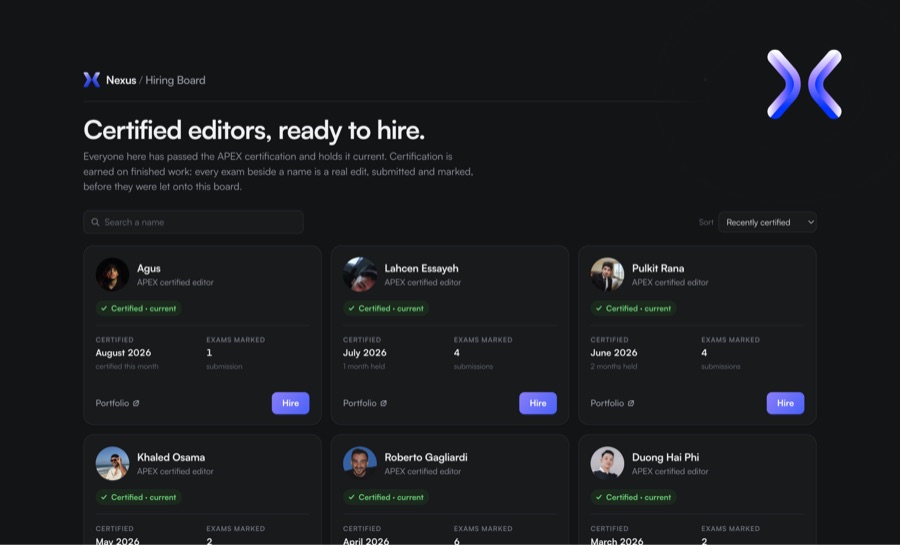Select the name Khaled Osama
This screenshot has height=545, width=900.
coord(171,457)
